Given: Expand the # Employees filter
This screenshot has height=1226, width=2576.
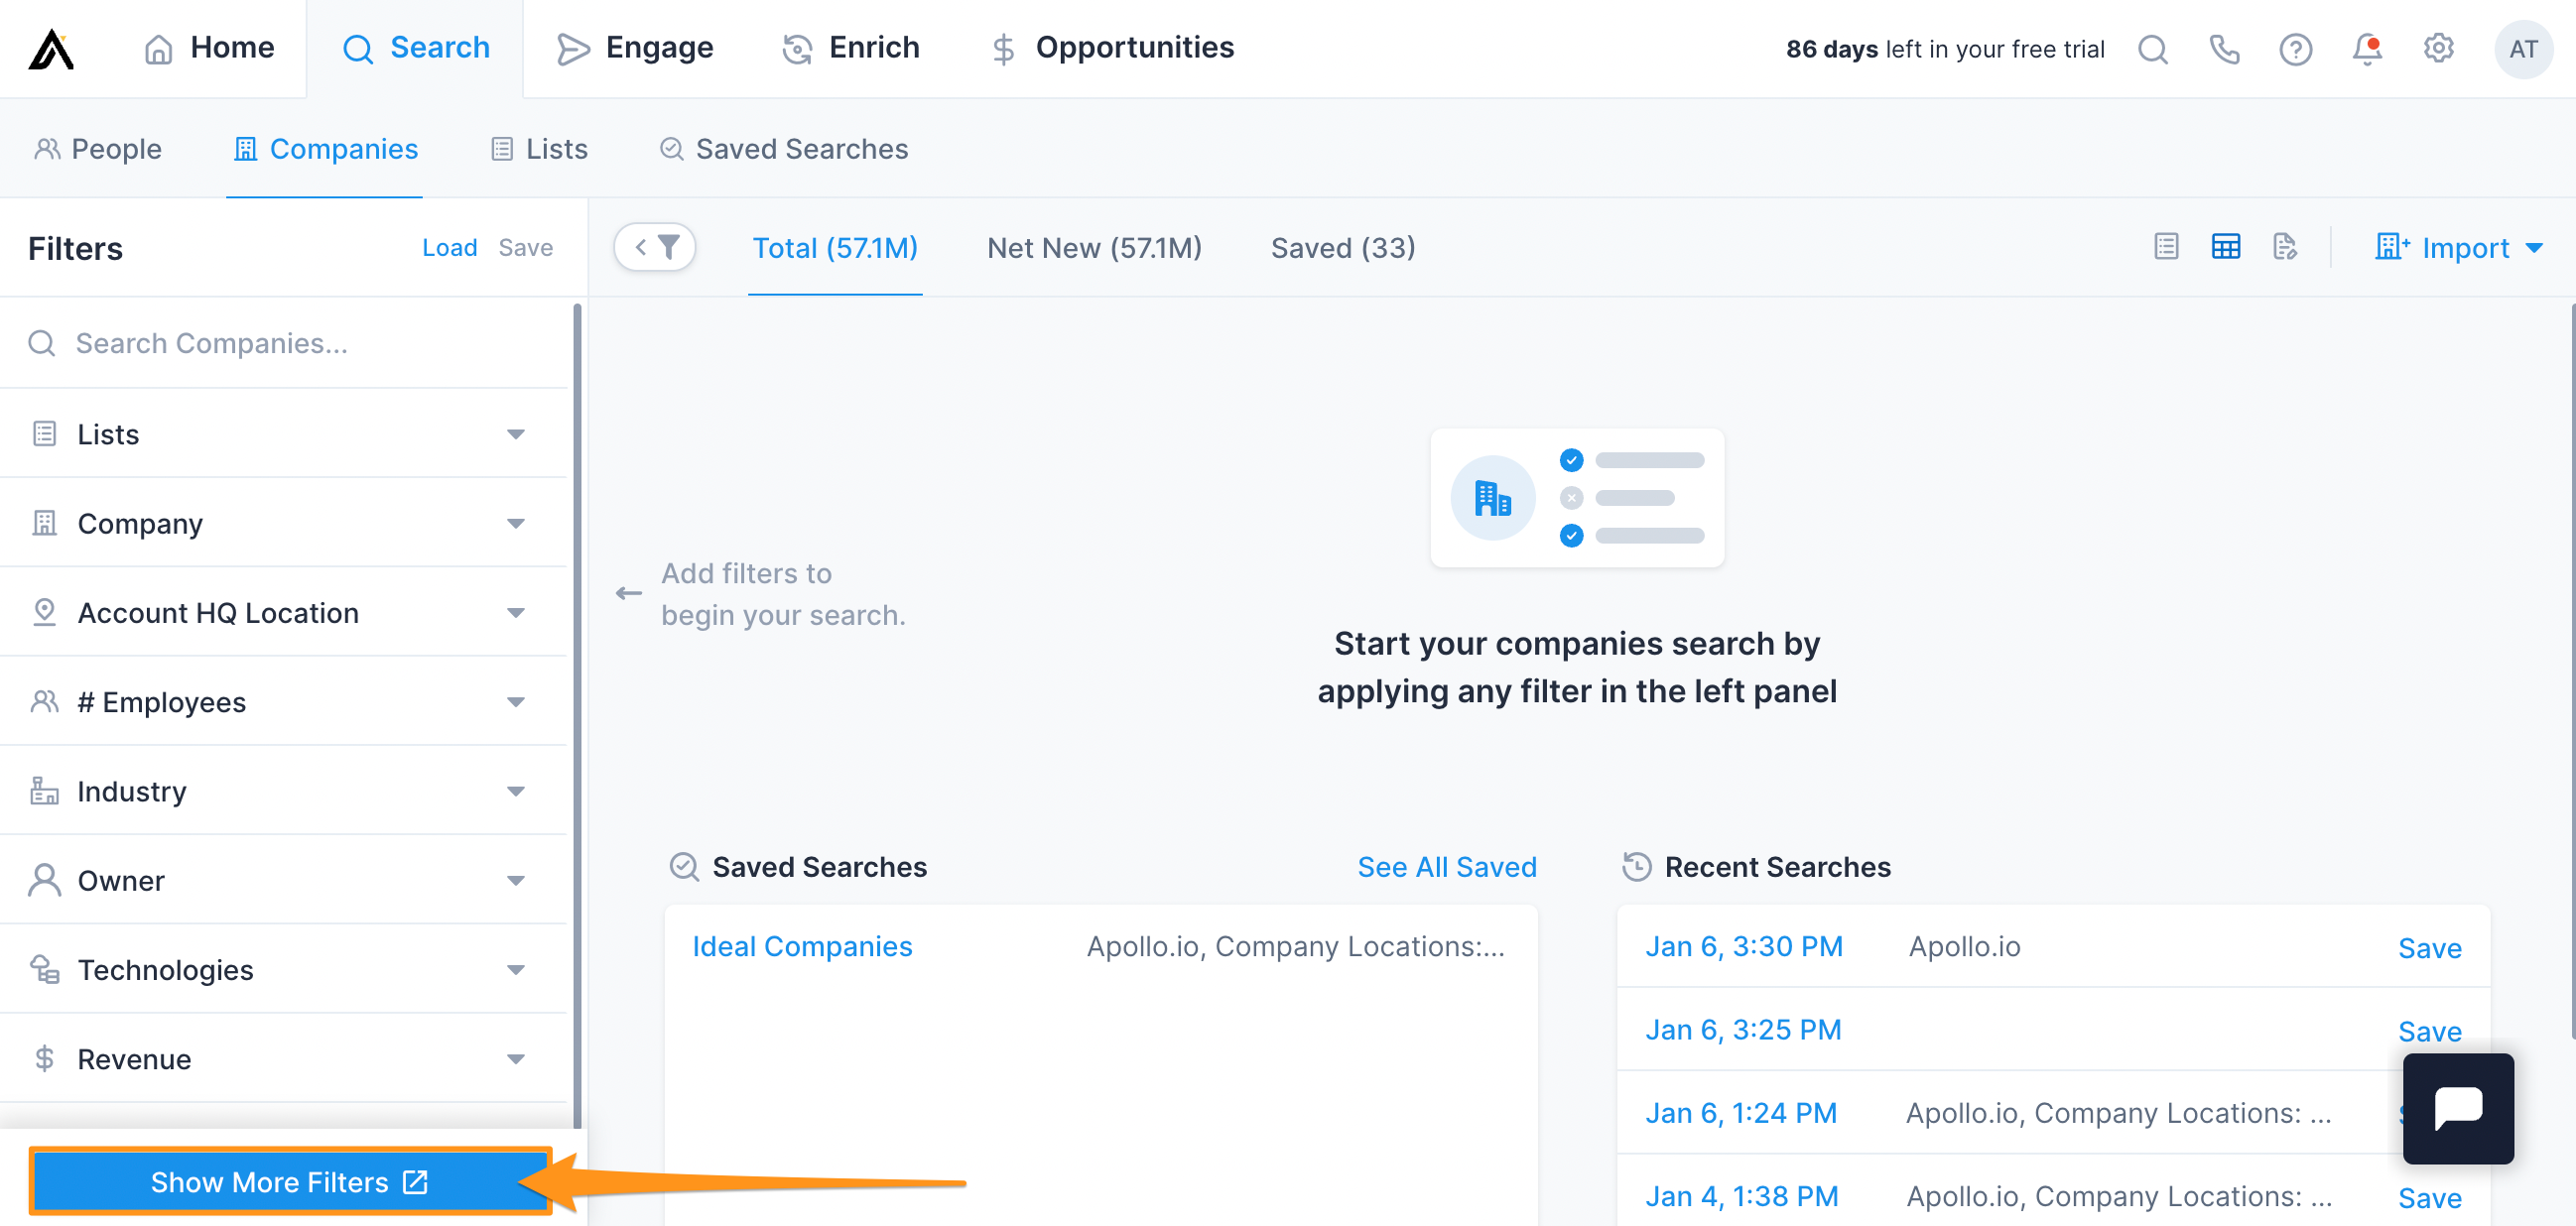Looking at the screenshot, I should click(283, 702).
